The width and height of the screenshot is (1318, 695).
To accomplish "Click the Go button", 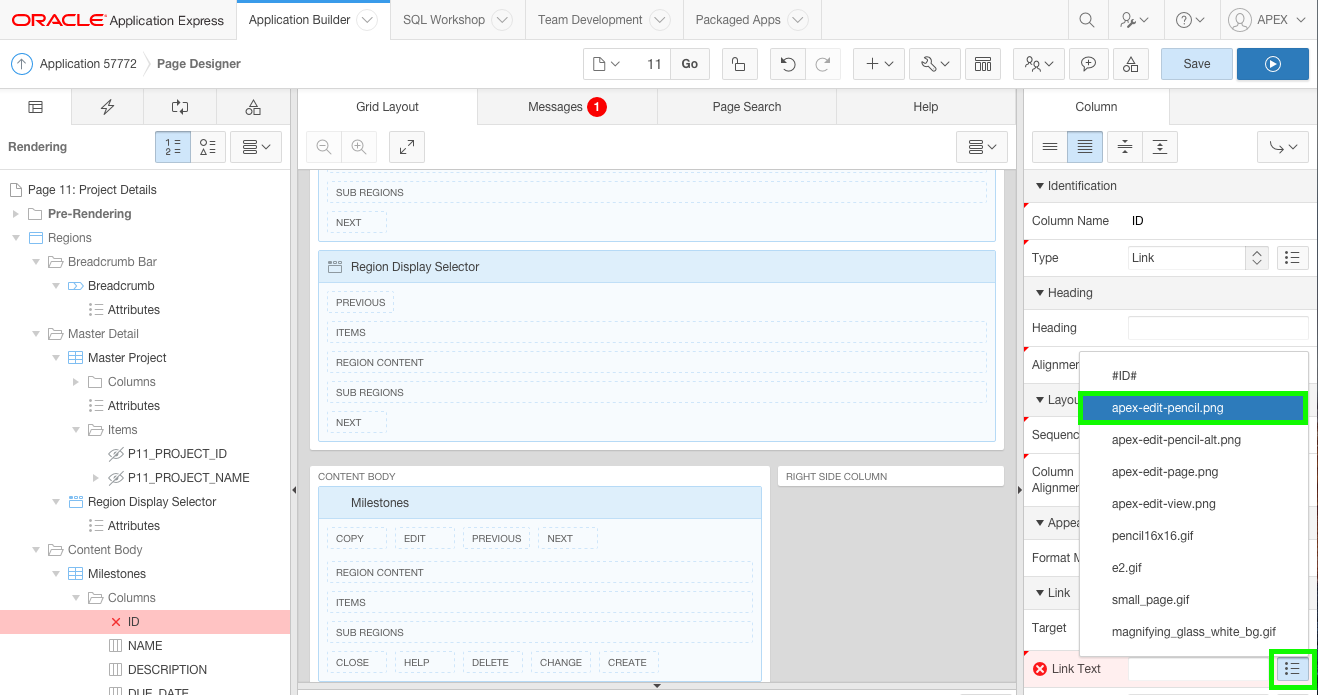I will point(690,64).
